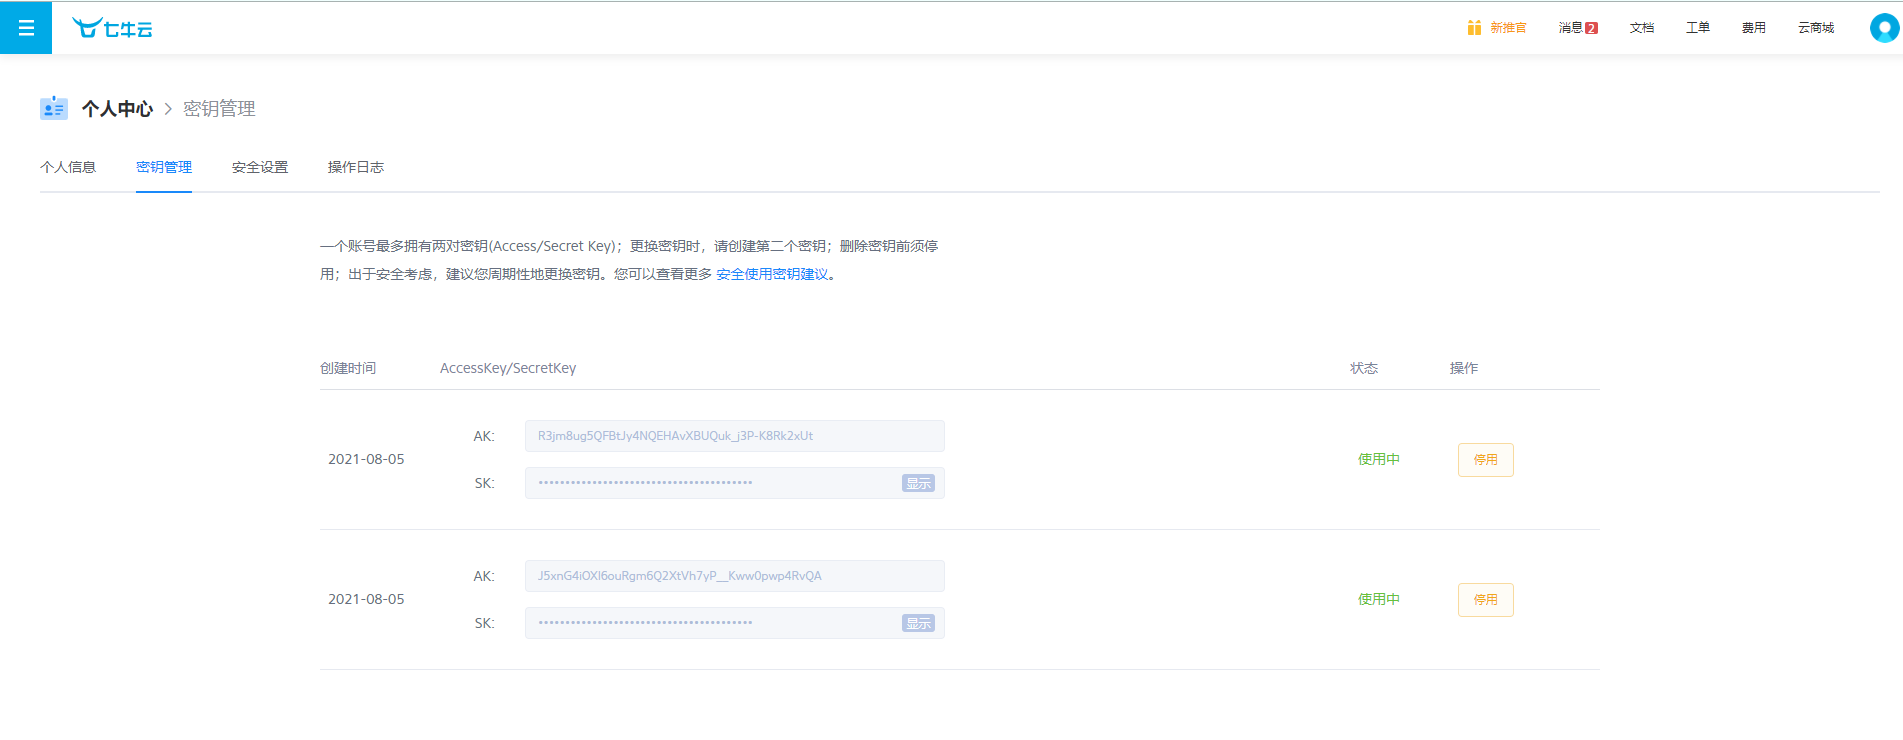
Task: Click the masked SK field of the first key
Action: click(735, 483)
